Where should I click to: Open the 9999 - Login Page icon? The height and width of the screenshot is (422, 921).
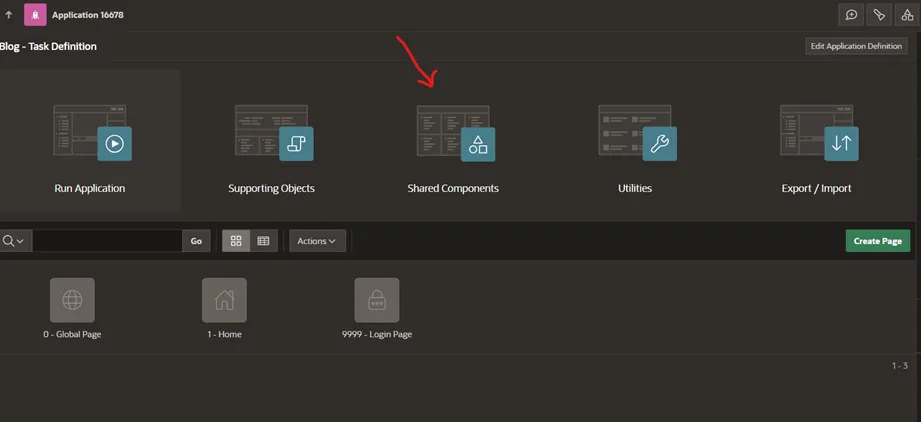coord(377,300)
